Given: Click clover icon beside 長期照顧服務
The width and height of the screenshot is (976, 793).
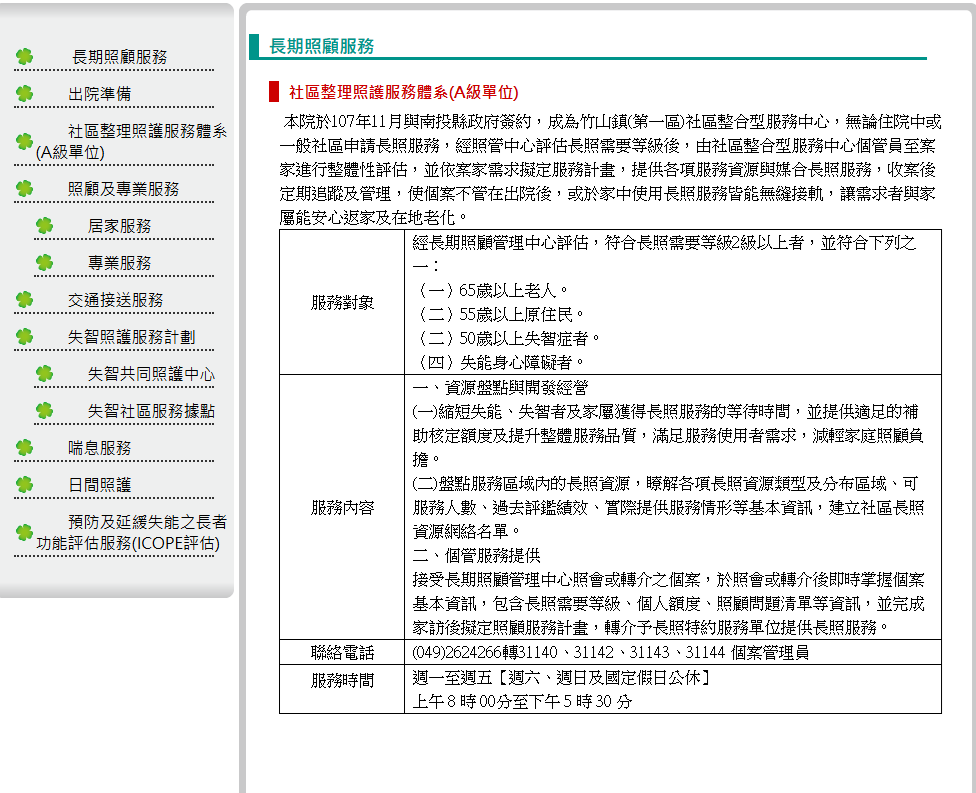Looking at the screenshot, I should pyautogui.click(x=24, y=57).
